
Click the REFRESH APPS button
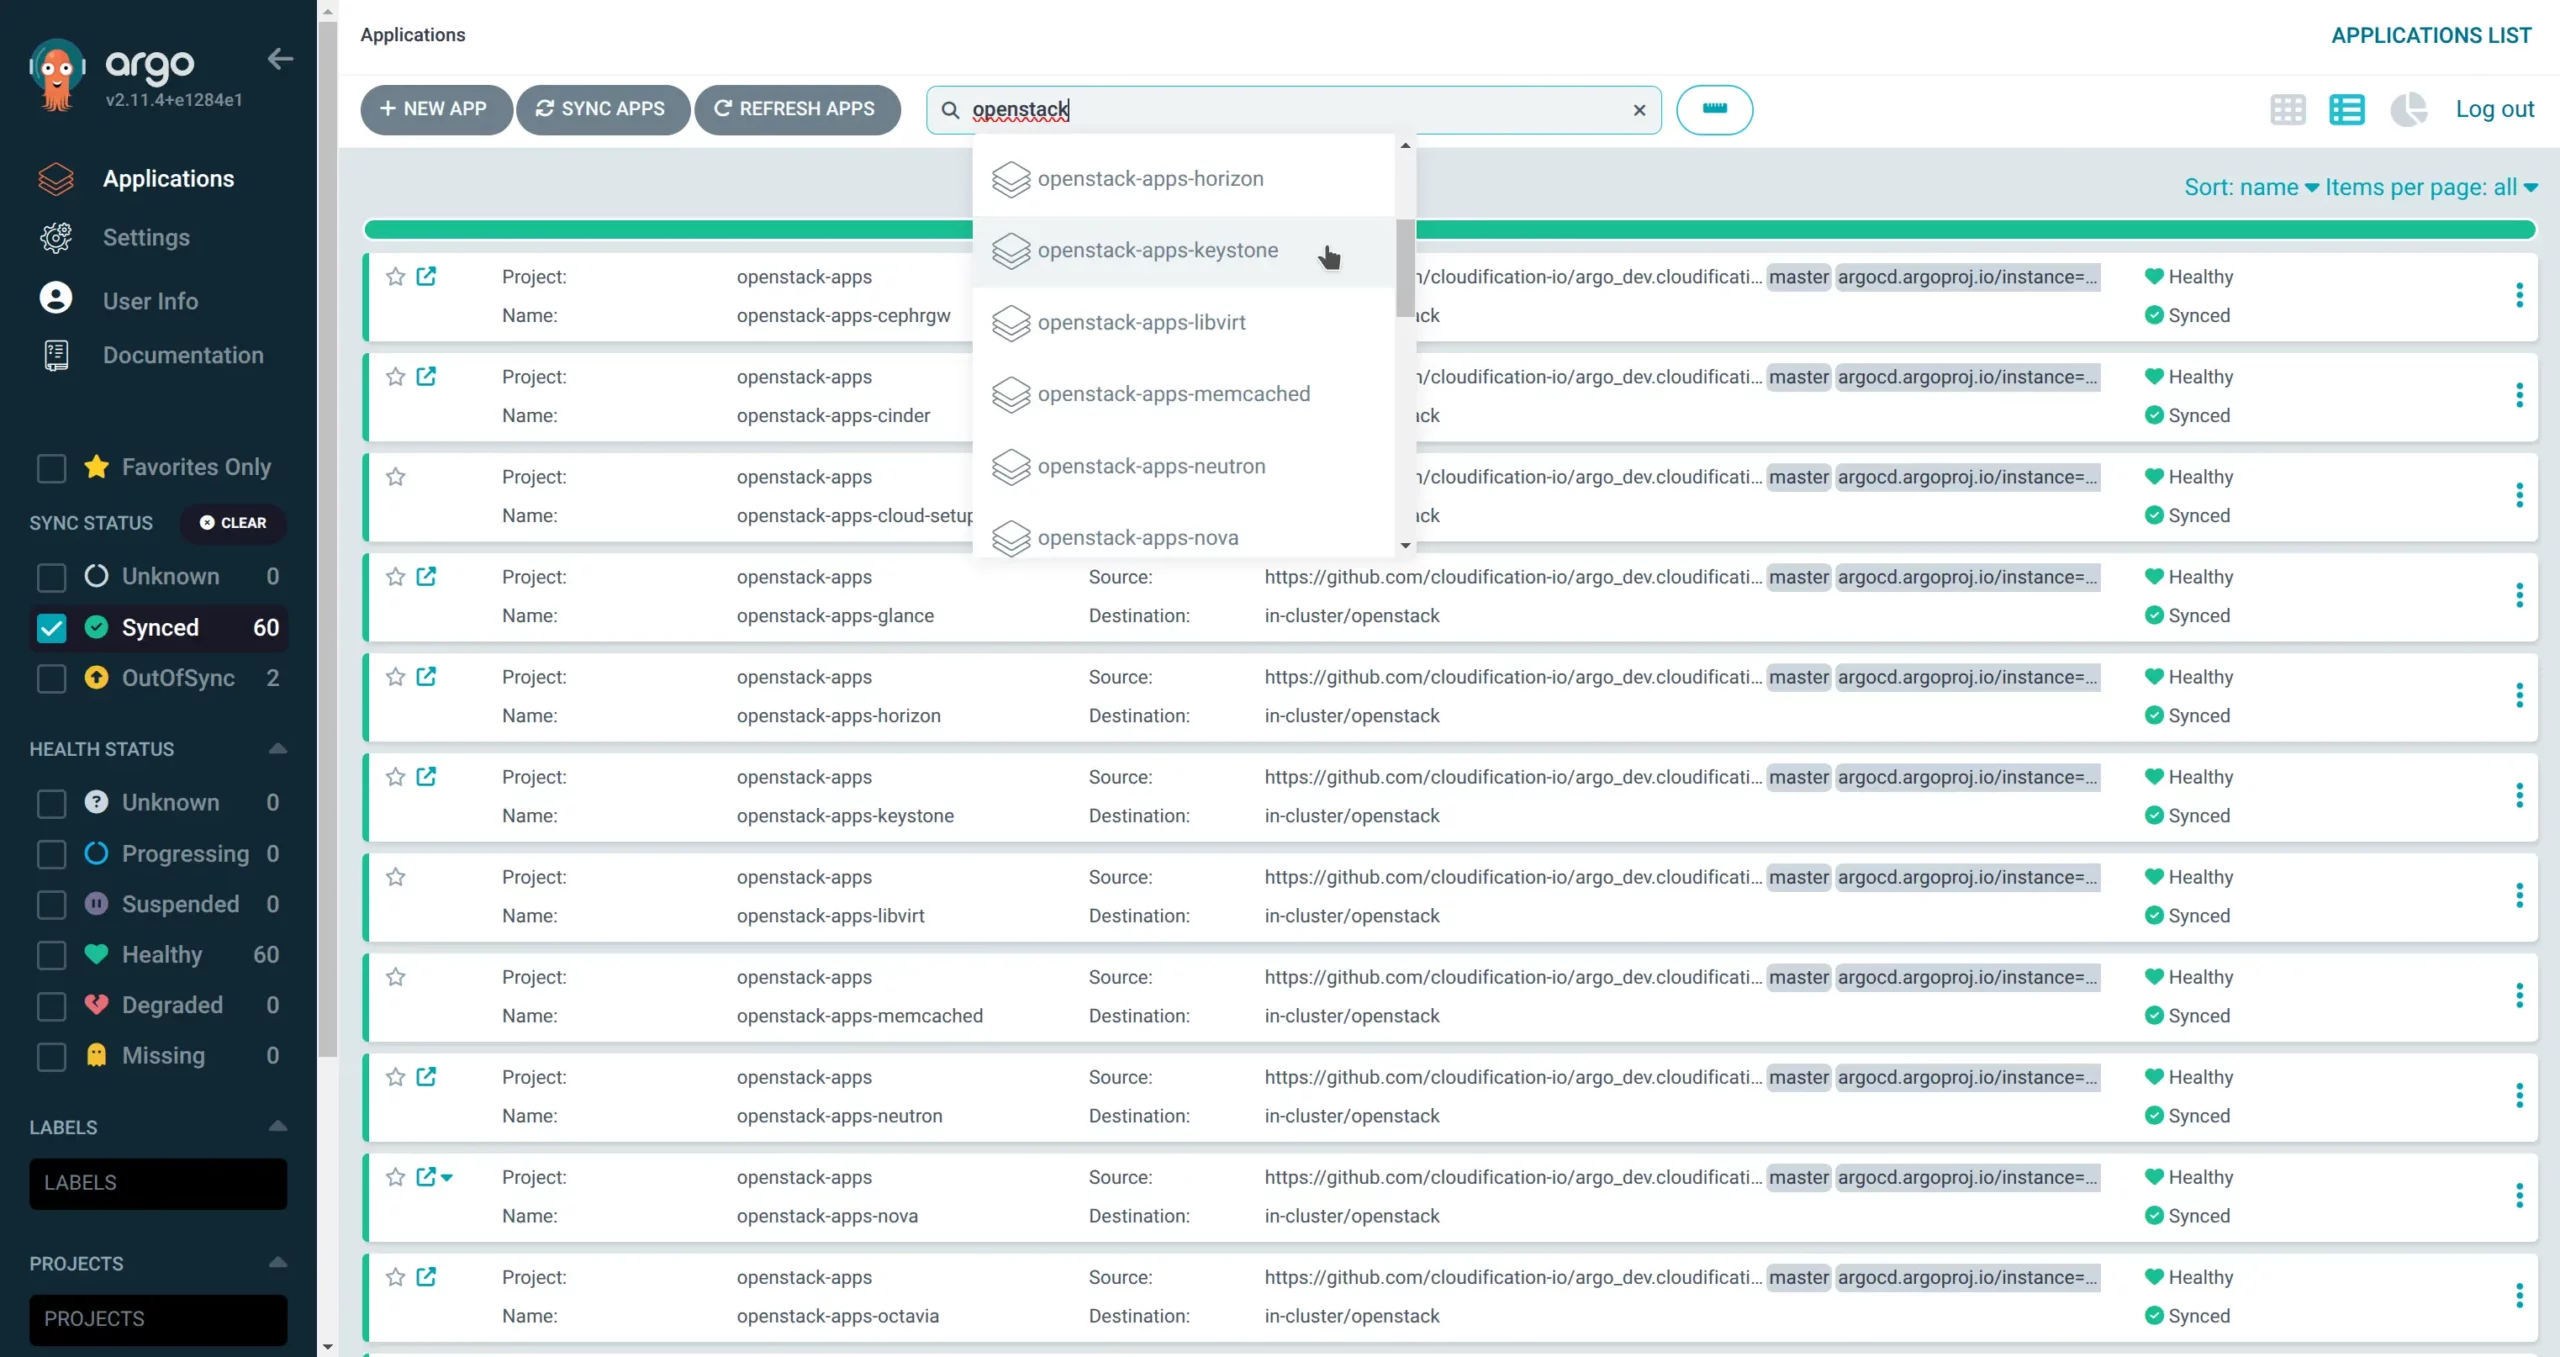[x=797, y=109]
